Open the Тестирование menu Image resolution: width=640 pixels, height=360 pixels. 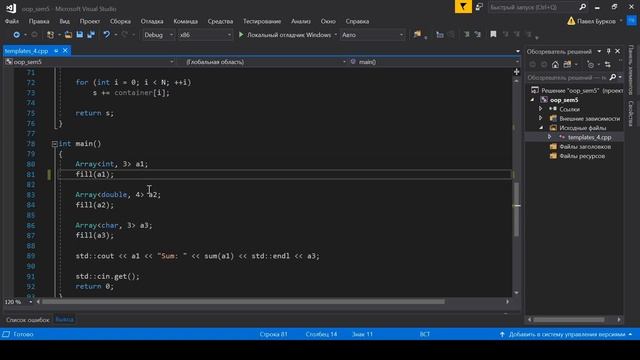pyautogui.click(x=262, y=21)
